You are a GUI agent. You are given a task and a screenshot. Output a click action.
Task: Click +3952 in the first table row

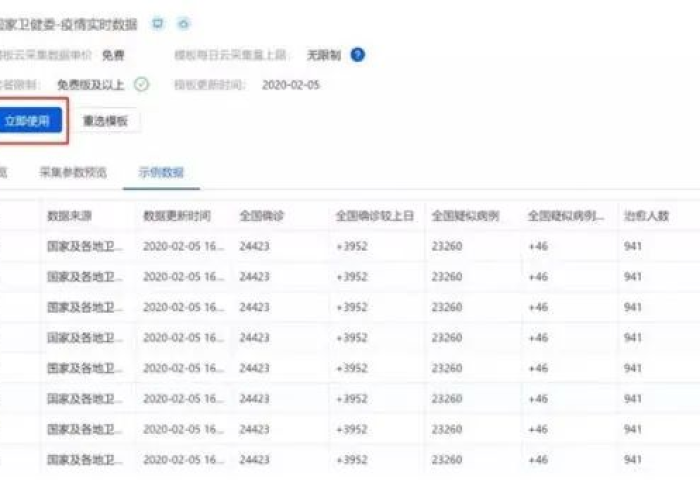coord(352,246)
